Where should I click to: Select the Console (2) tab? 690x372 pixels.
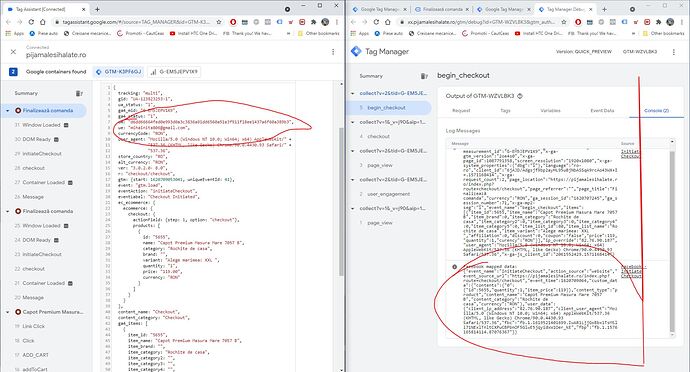pyautogui.click(x=656, y=110)
